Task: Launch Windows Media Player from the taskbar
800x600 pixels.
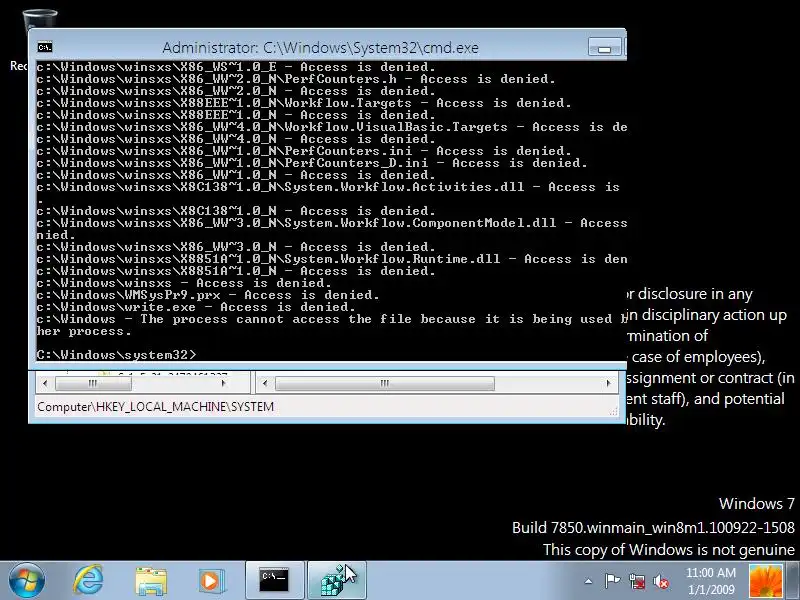Action: click(x=211, y=581)
